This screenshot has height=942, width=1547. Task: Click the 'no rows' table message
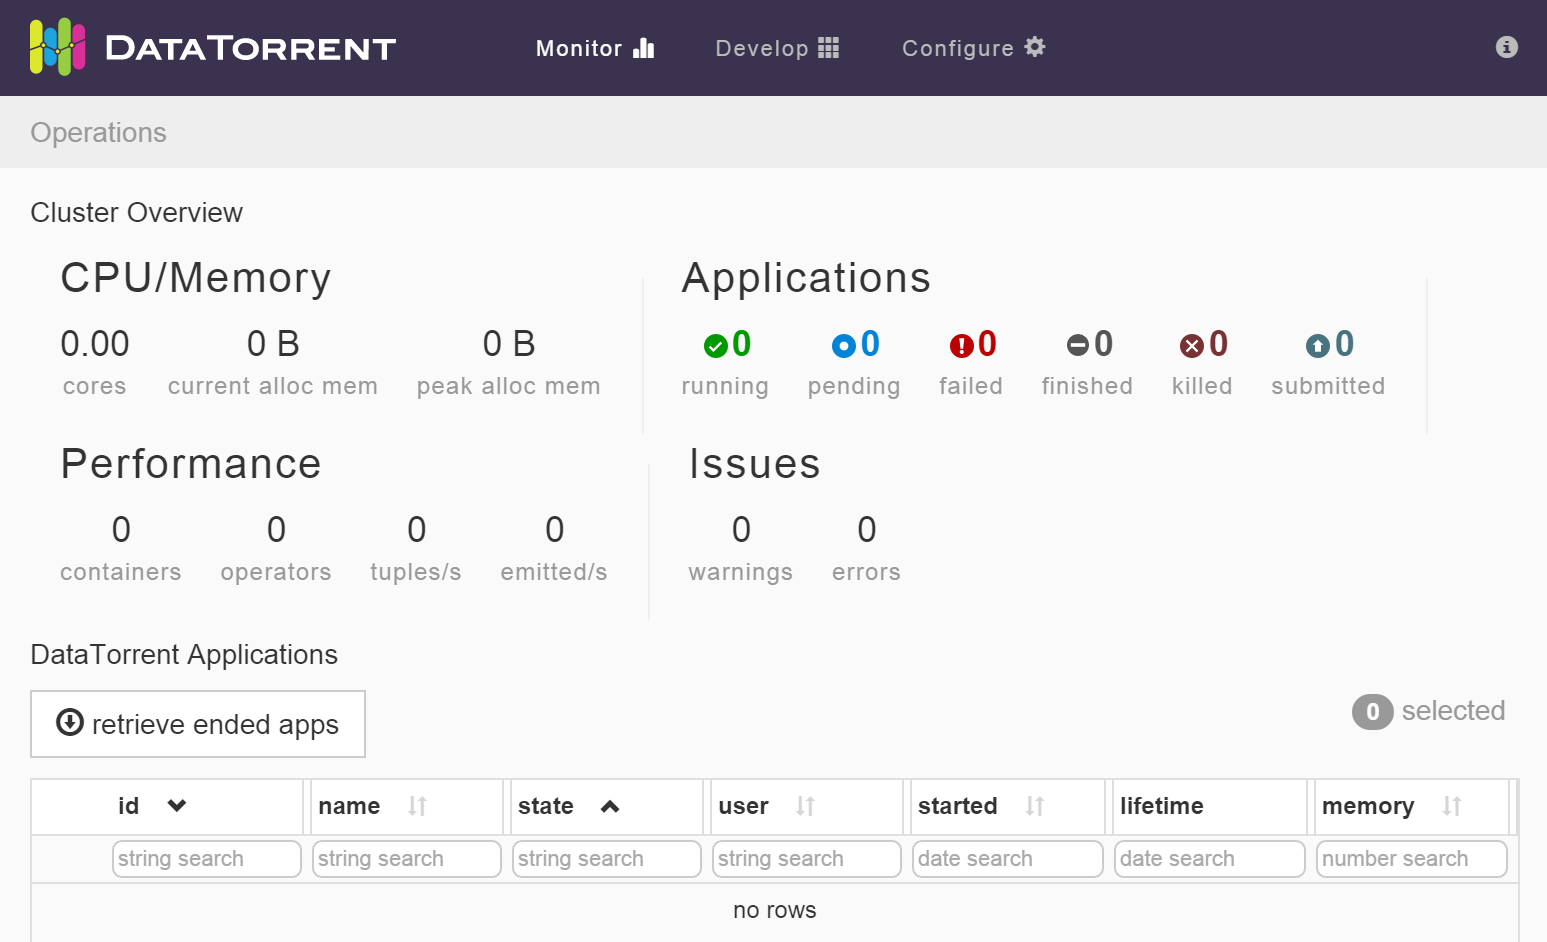775,911
